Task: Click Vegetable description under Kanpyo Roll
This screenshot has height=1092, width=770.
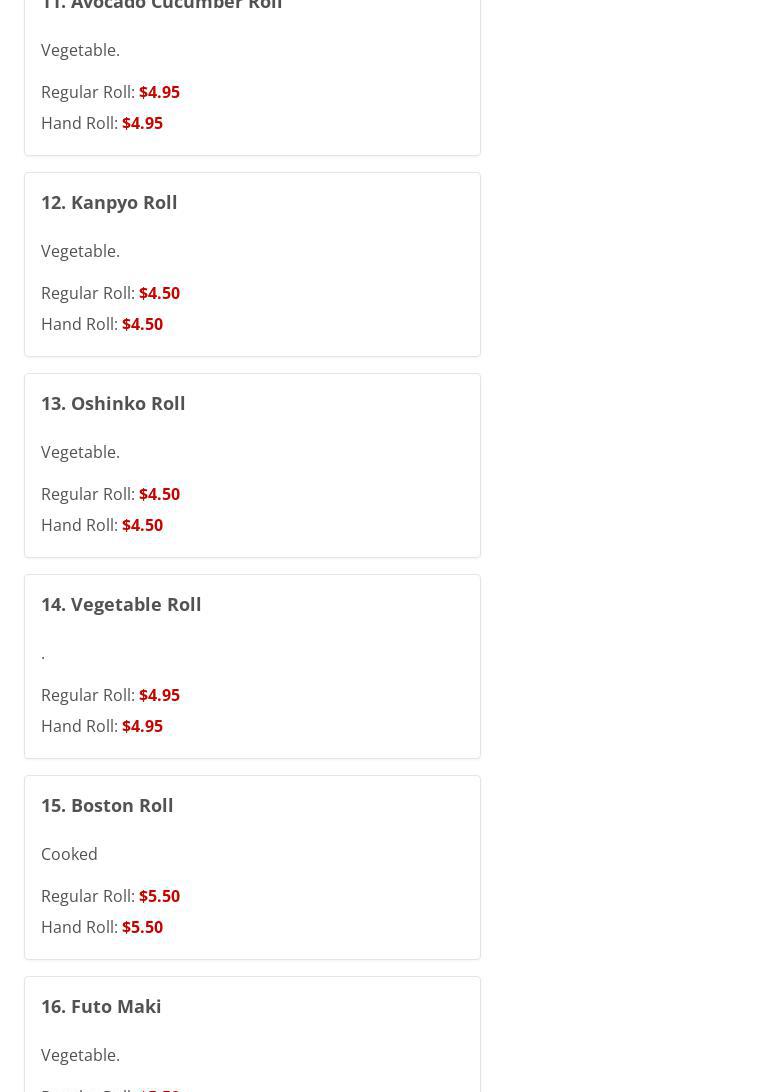Action: point(80,251)
